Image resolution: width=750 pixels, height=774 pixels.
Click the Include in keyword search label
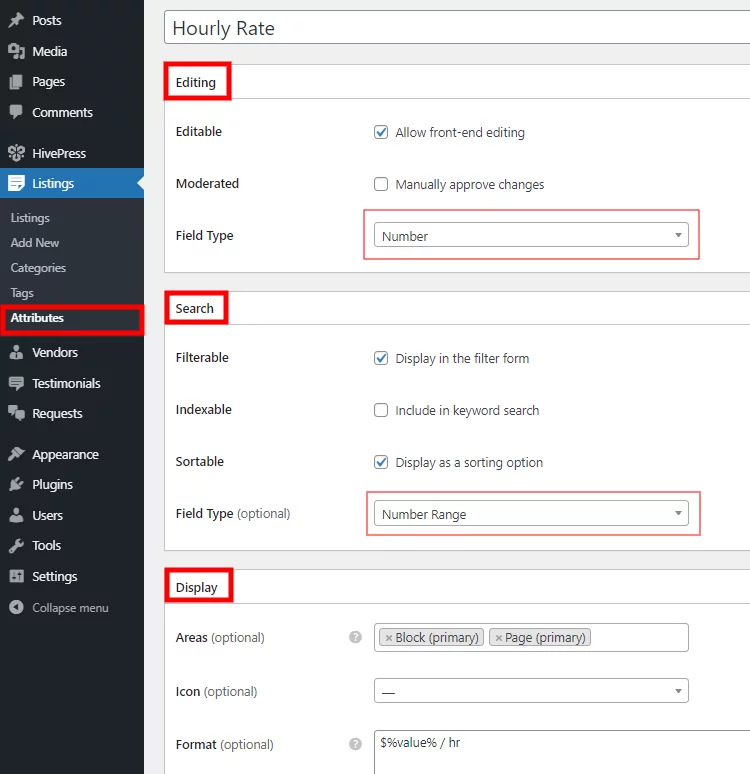[467, 411]
